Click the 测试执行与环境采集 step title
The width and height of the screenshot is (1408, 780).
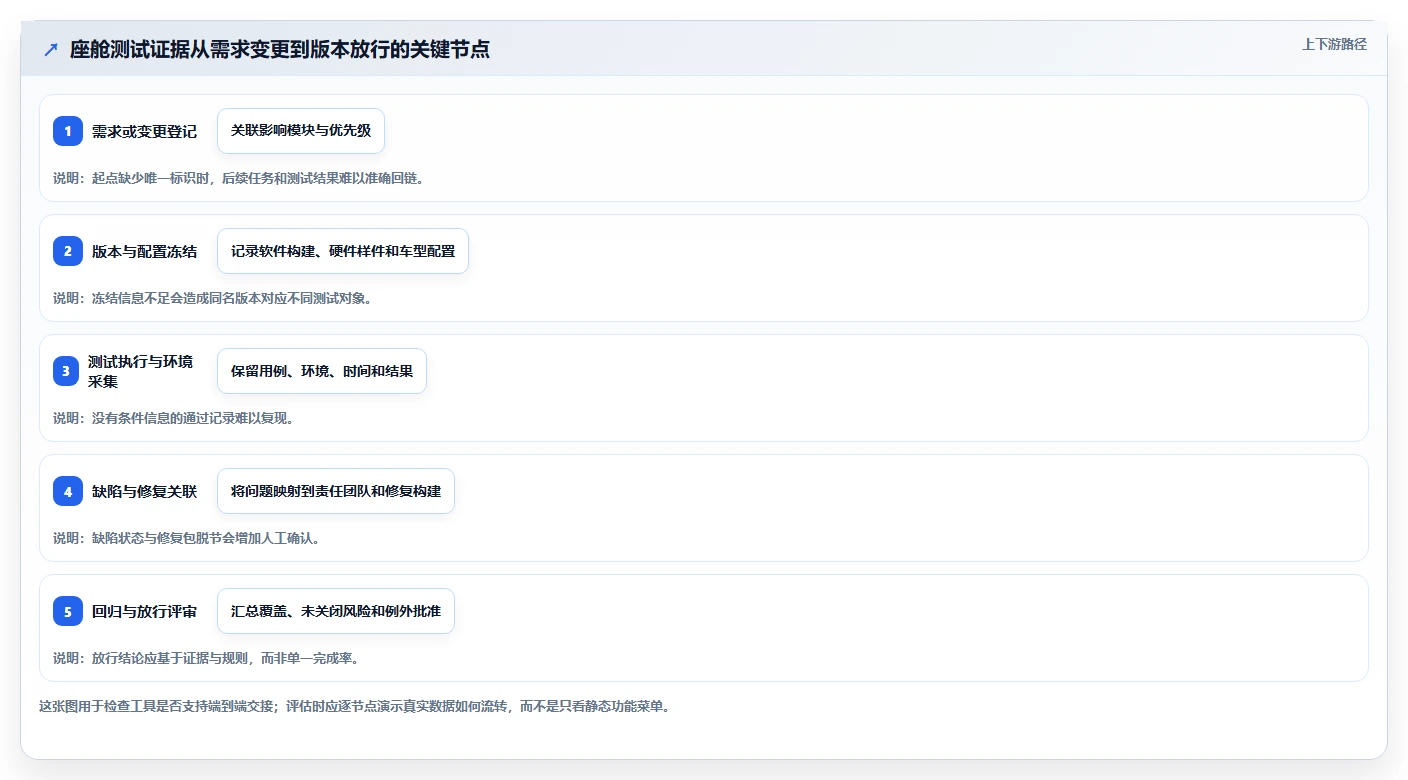140,371
